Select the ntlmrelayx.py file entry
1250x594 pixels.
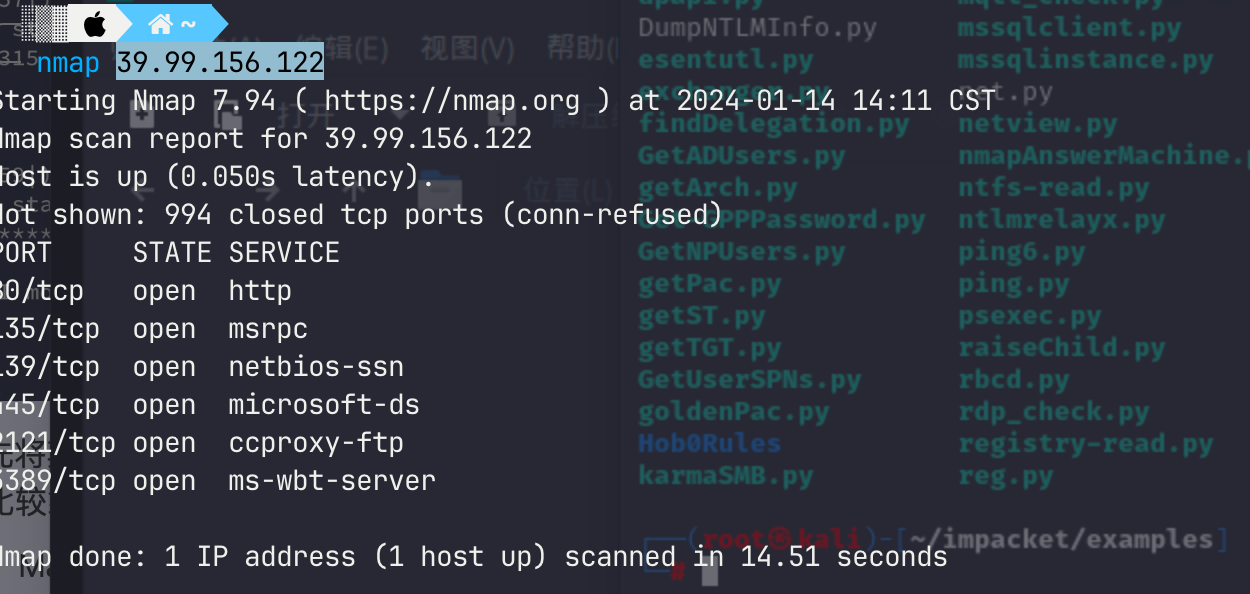[1061, 220]
